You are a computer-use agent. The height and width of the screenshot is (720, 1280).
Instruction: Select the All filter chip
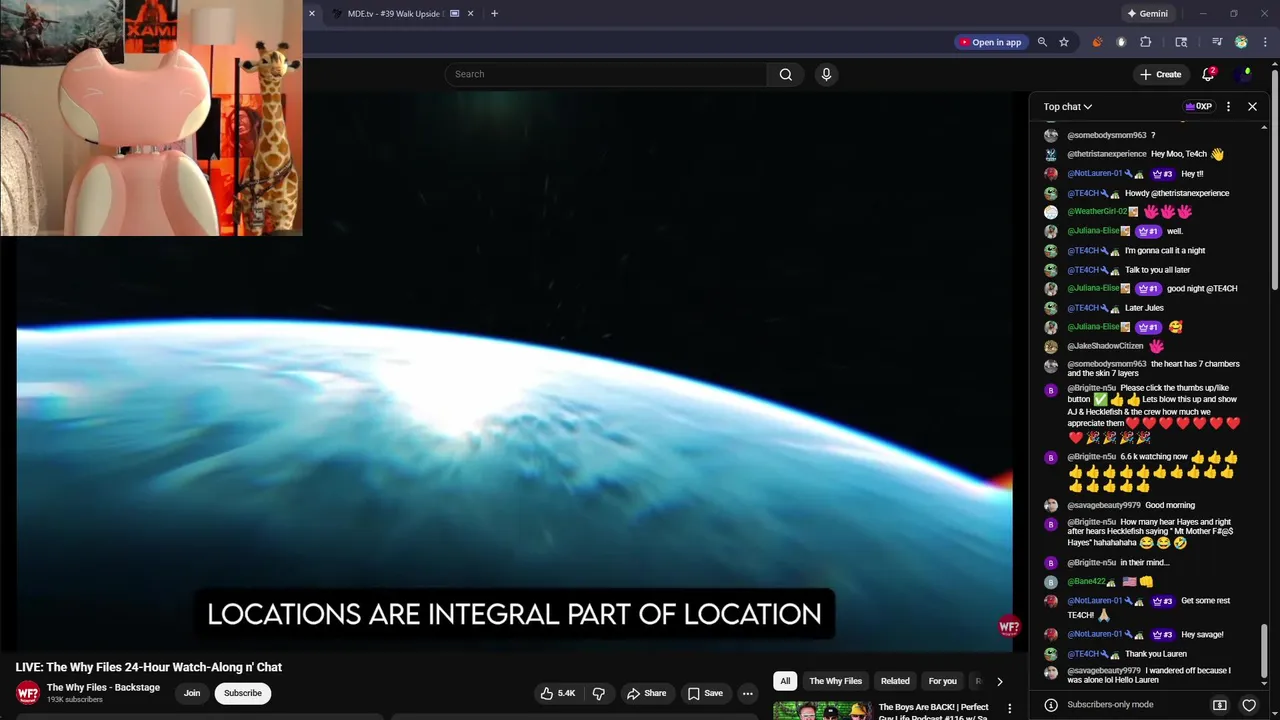click(785, 681)
